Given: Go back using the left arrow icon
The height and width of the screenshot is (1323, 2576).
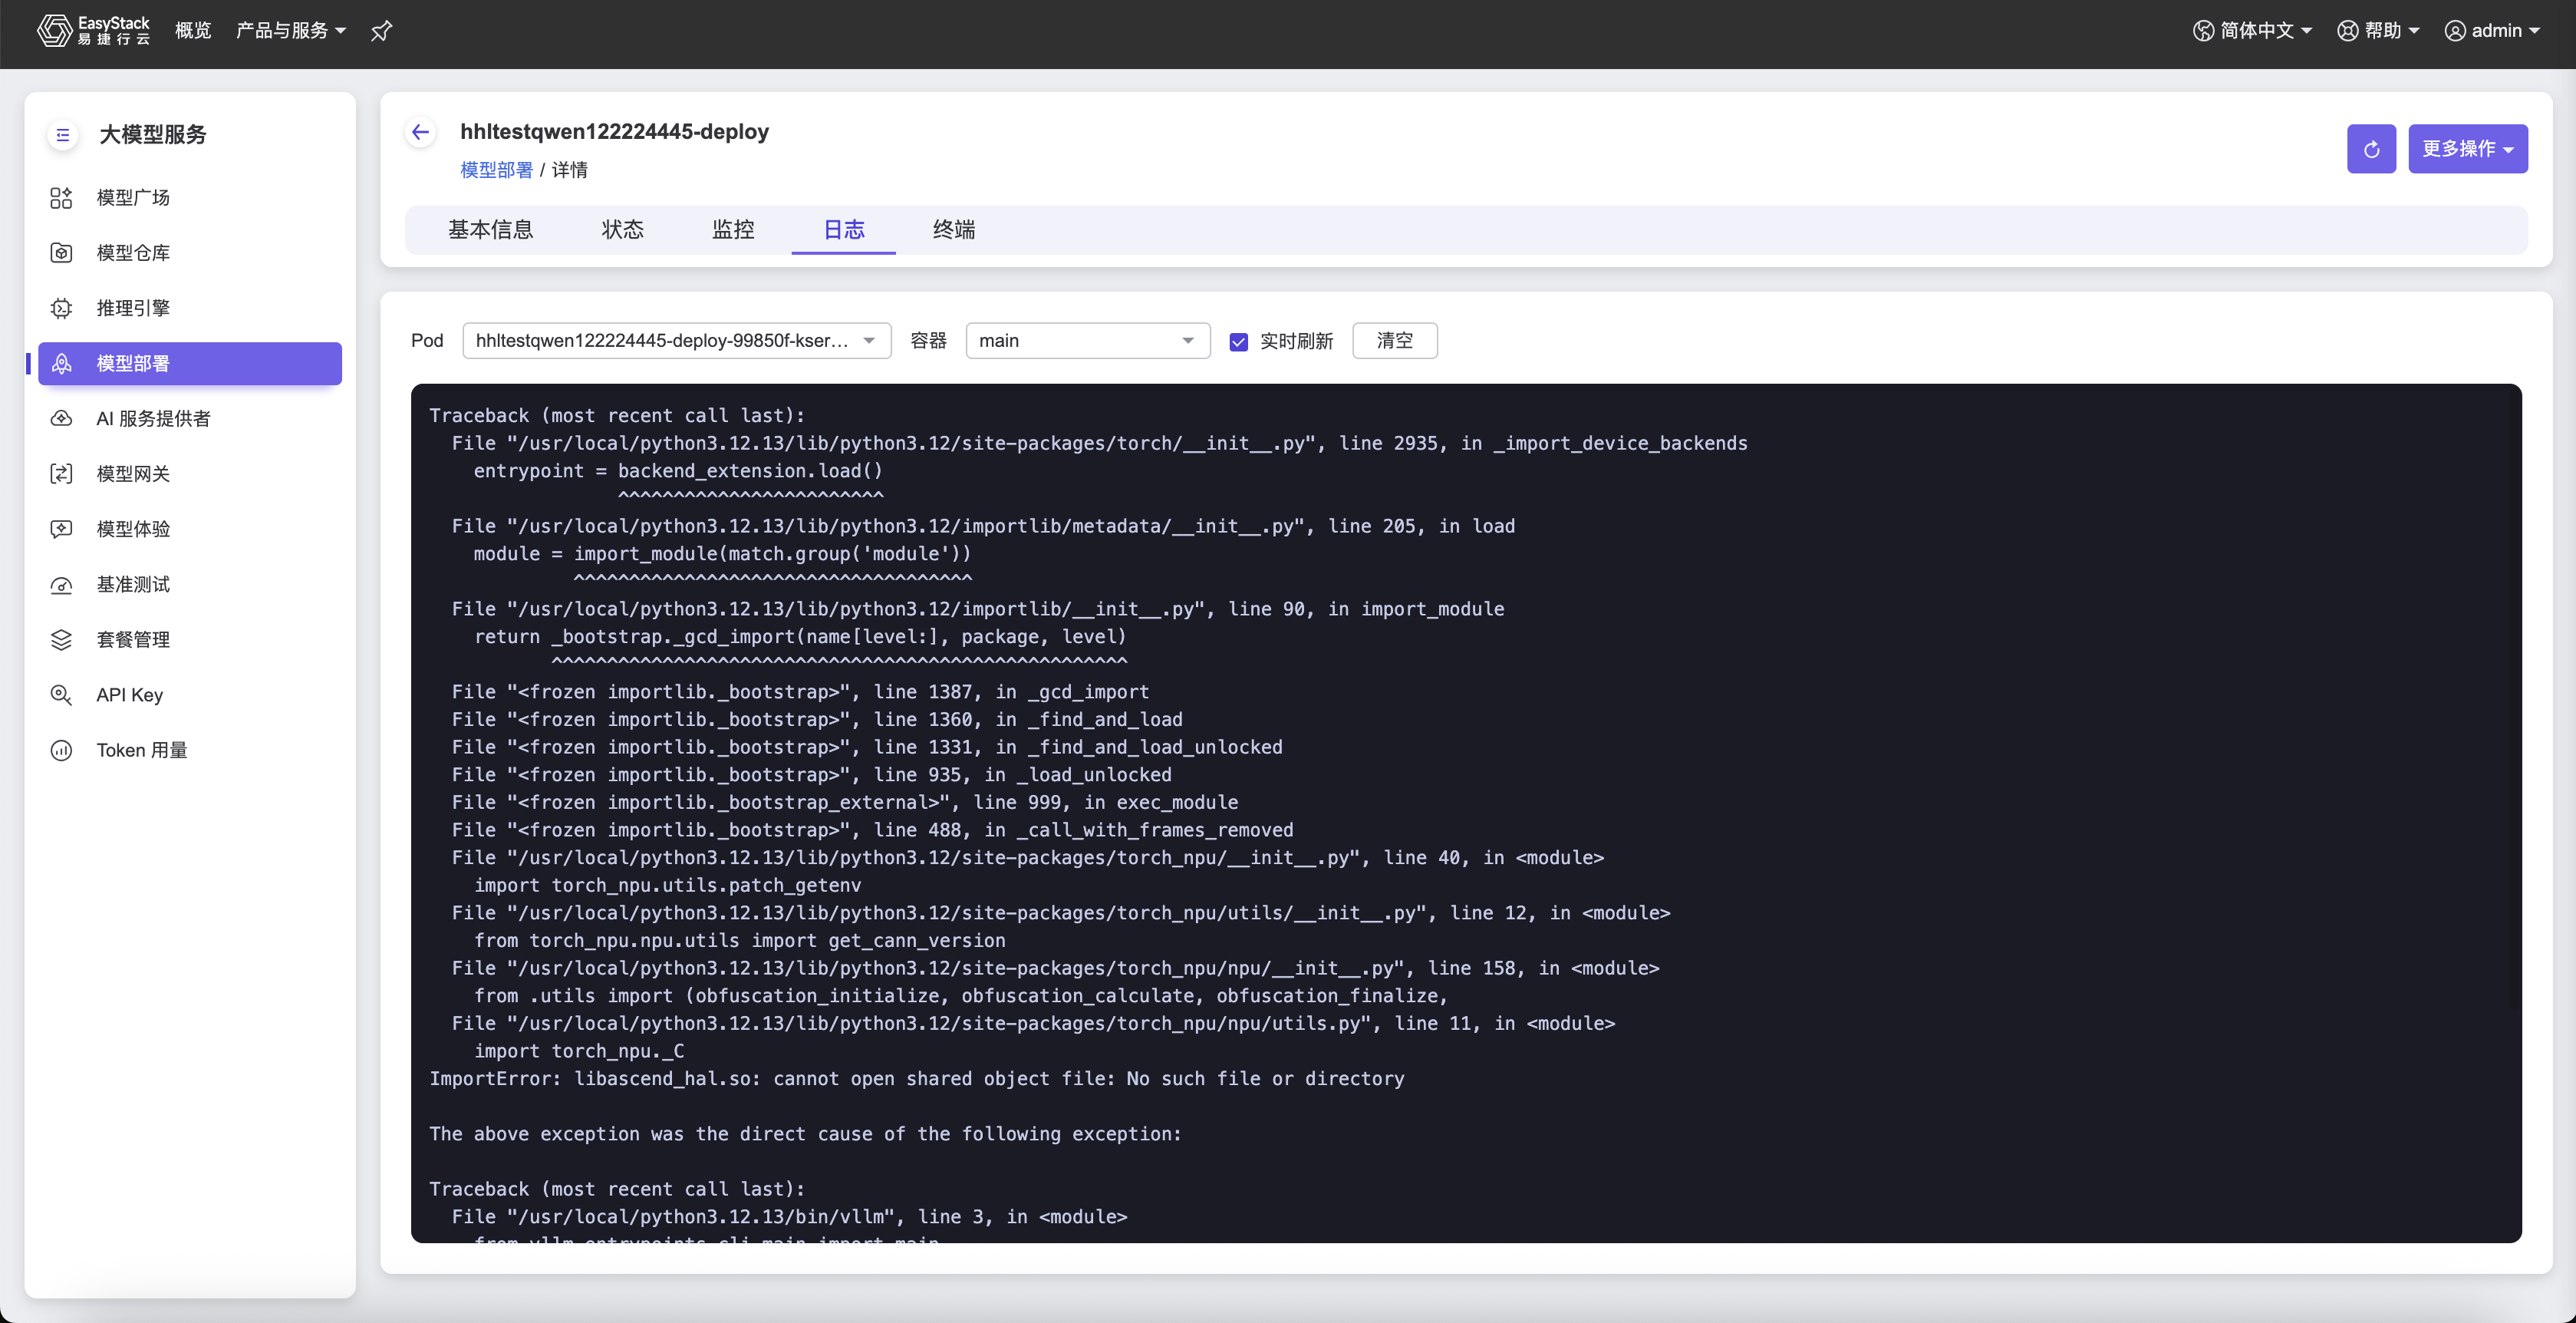Looking at the screenshot, I should (x=421, y=132).
